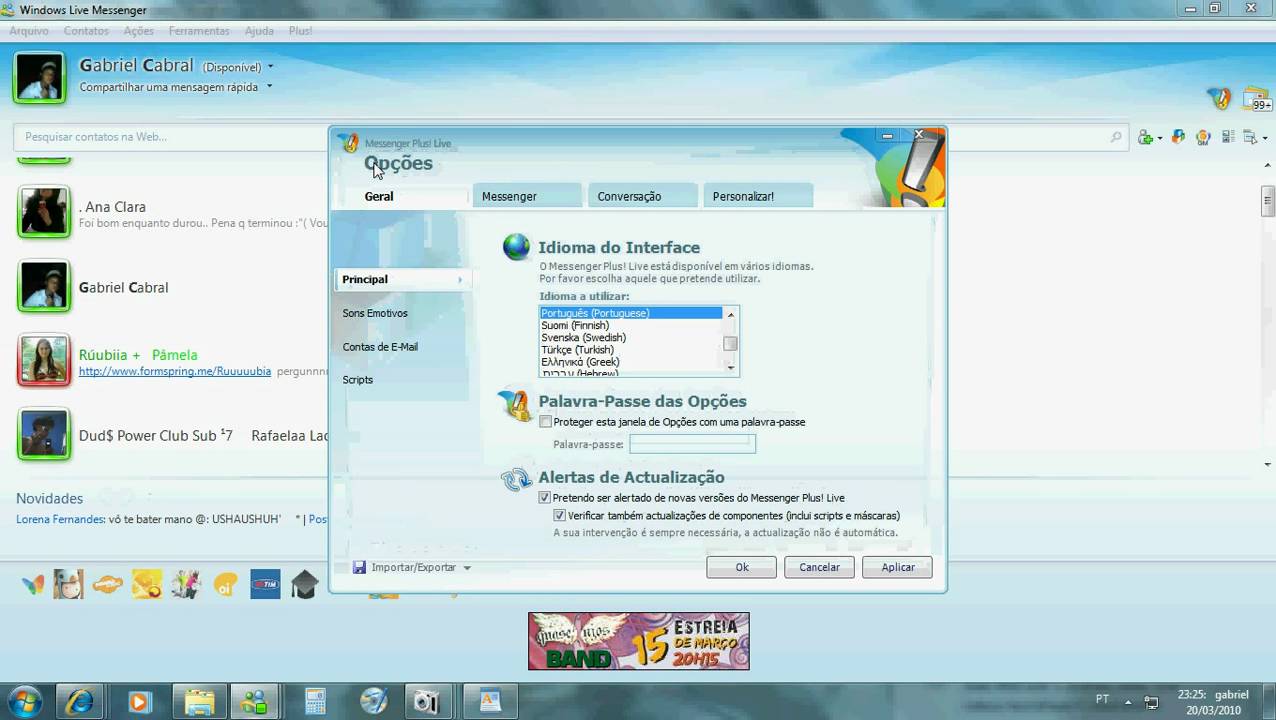Click the contact list layout icon
This screenshot has height=720, width=1276.
[x=1227, y=137]
